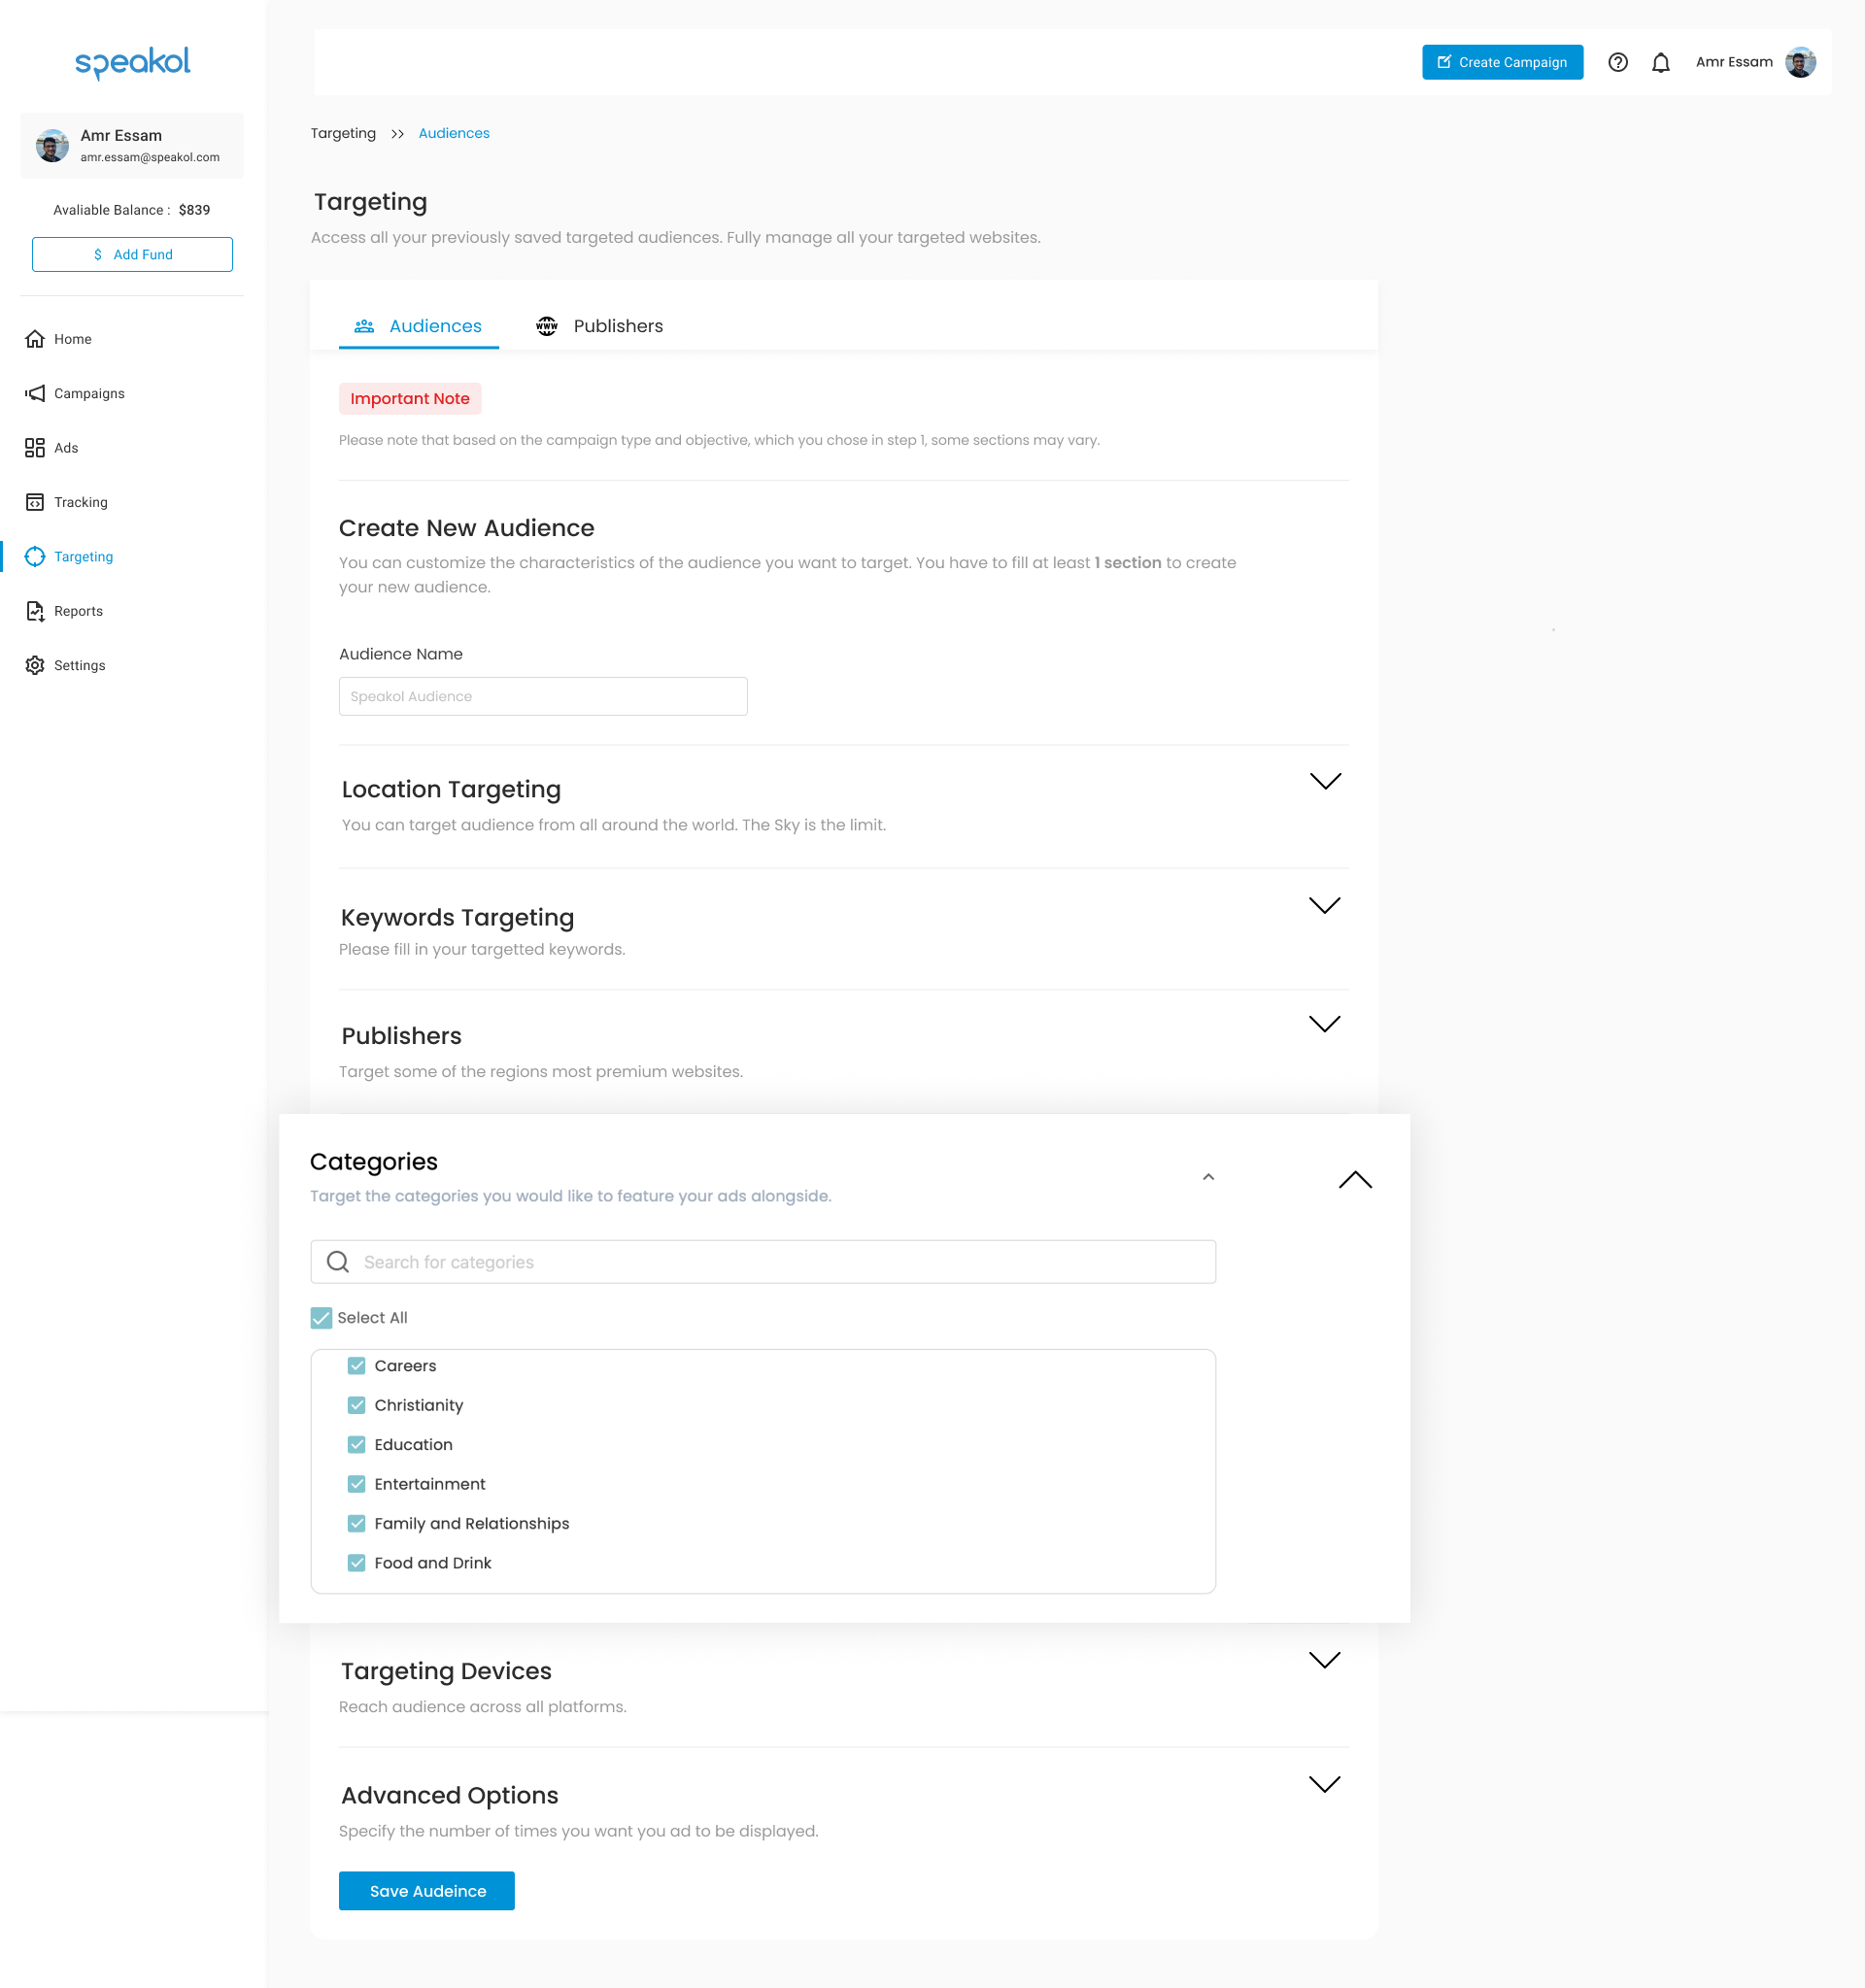Click the notification bell icon
Screen dimensions: 1865x1988
pyautogui.click(x=1662, y=63)
